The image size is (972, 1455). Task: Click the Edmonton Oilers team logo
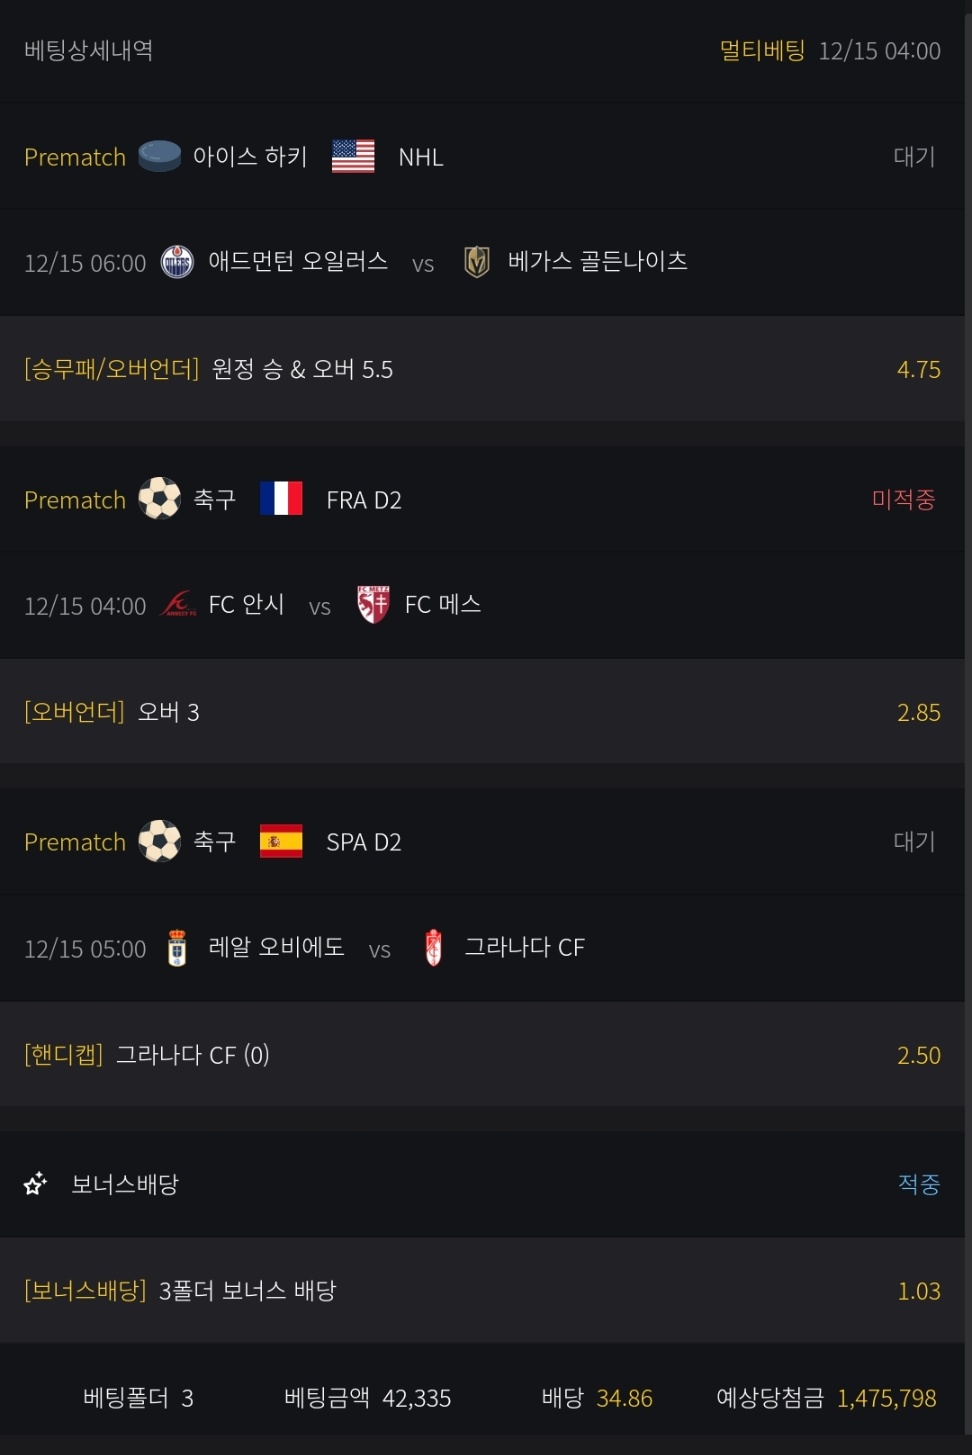click(177, 262)
